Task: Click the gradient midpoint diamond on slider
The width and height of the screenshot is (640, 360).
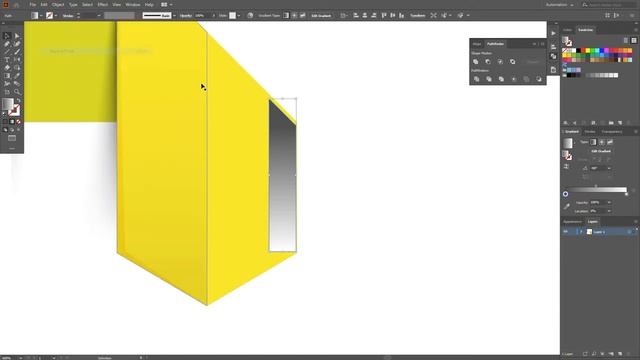Action: 596,186
